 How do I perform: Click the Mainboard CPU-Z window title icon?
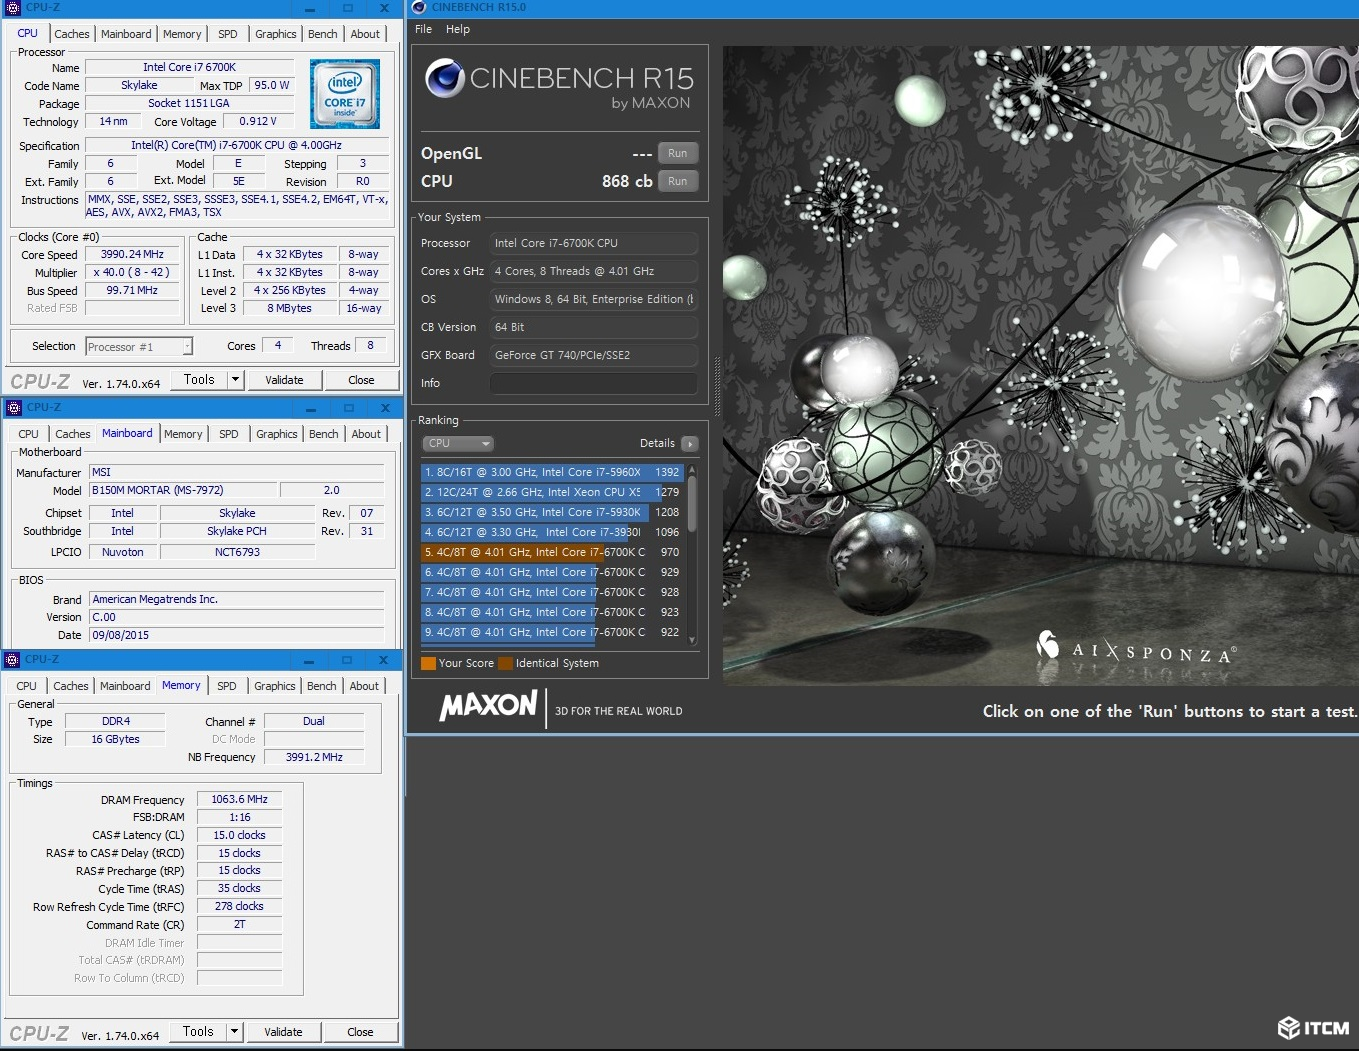(x=14, y=408)
